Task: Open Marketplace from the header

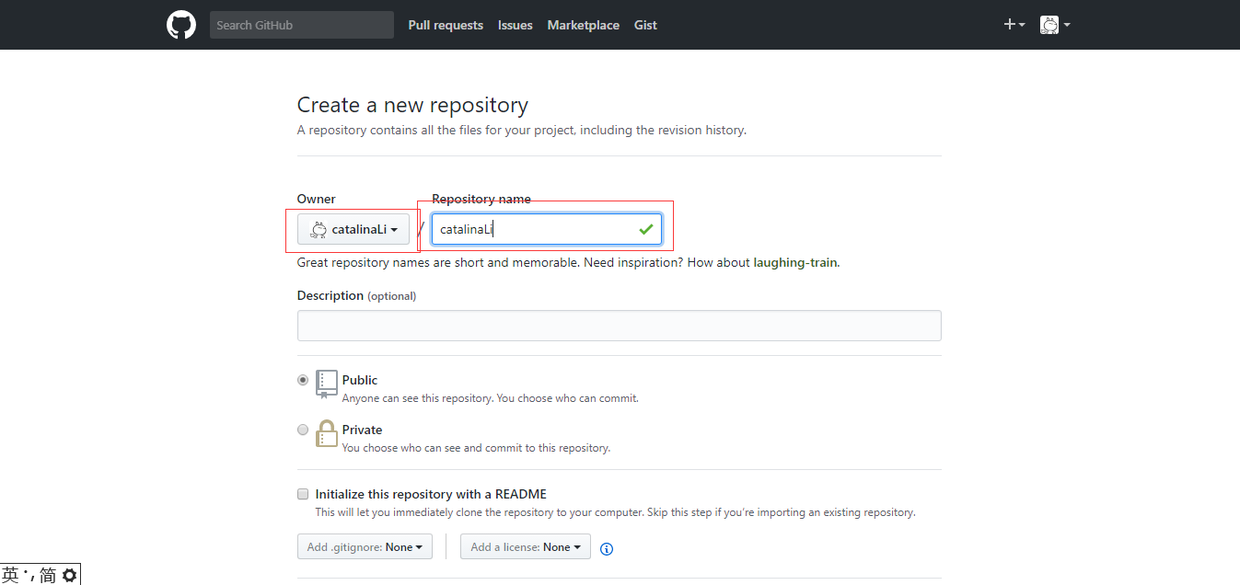Action: [x=583, y=25]
